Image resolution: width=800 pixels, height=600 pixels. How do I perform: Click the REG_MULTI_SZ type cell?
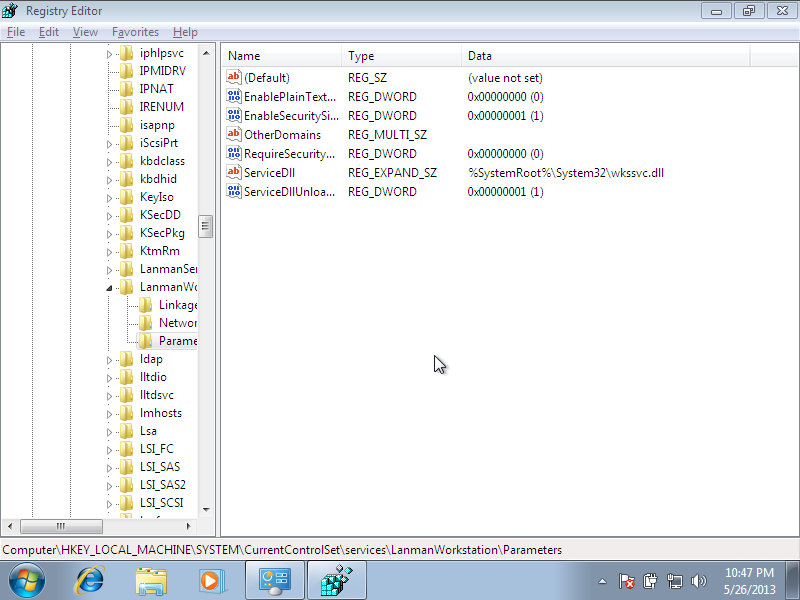click(387, 135)
